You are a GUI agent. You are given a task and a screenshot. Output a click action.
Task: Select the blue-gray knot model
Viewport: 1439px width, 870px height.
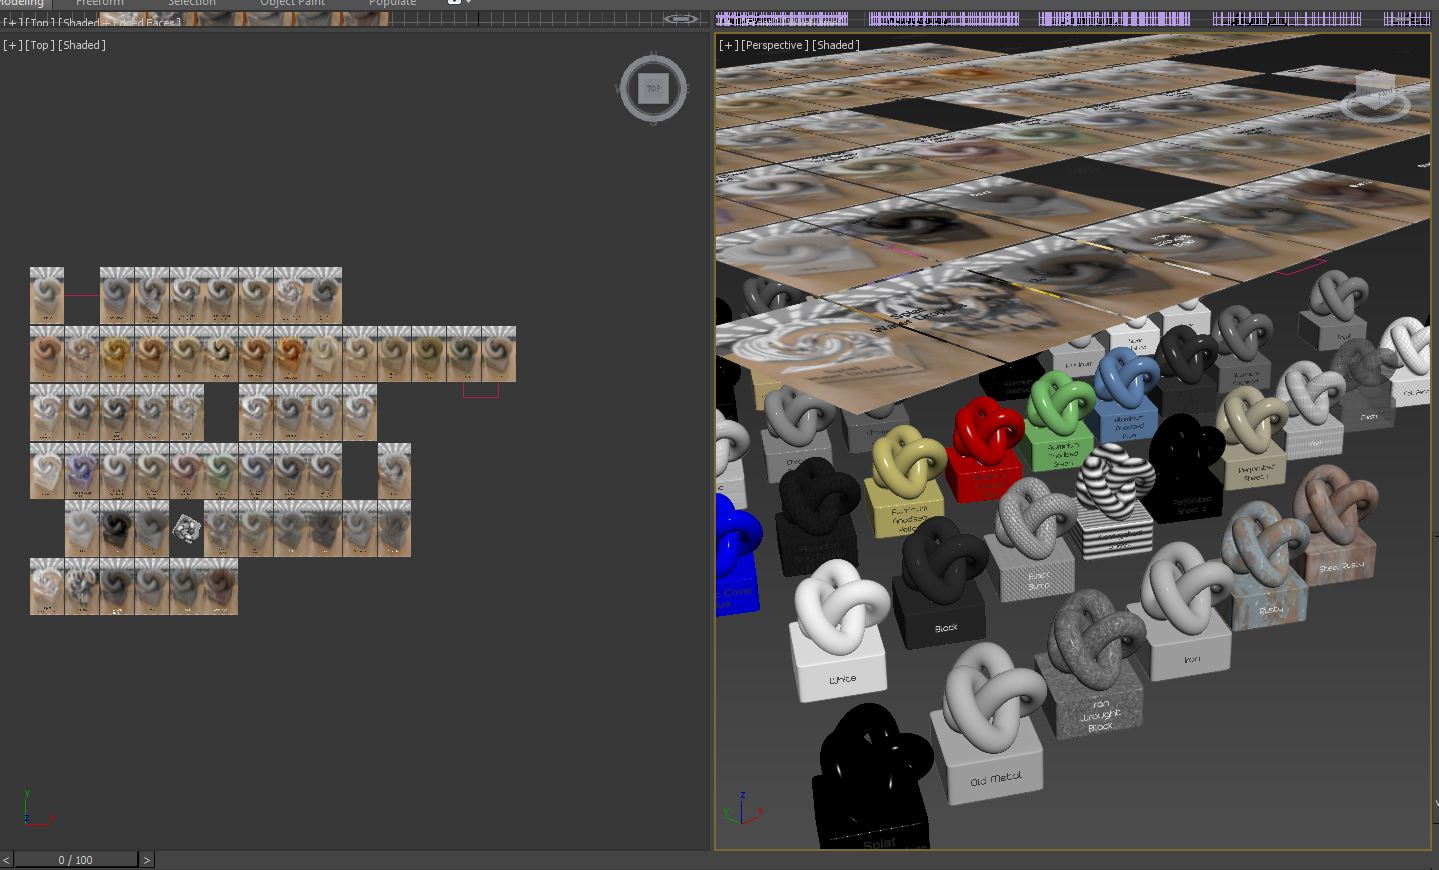coord(1126,380)
